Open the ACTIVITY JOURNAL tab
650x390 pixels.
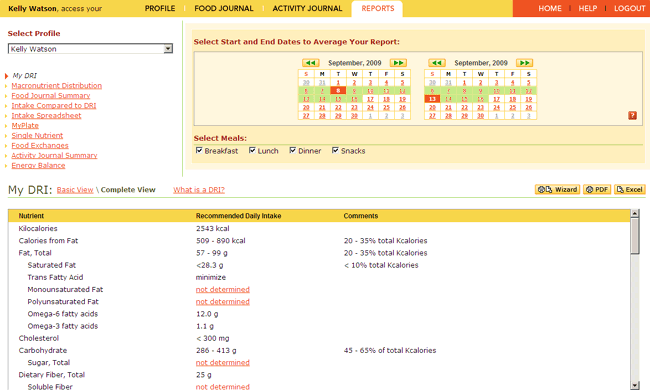[x=307, y=8]
